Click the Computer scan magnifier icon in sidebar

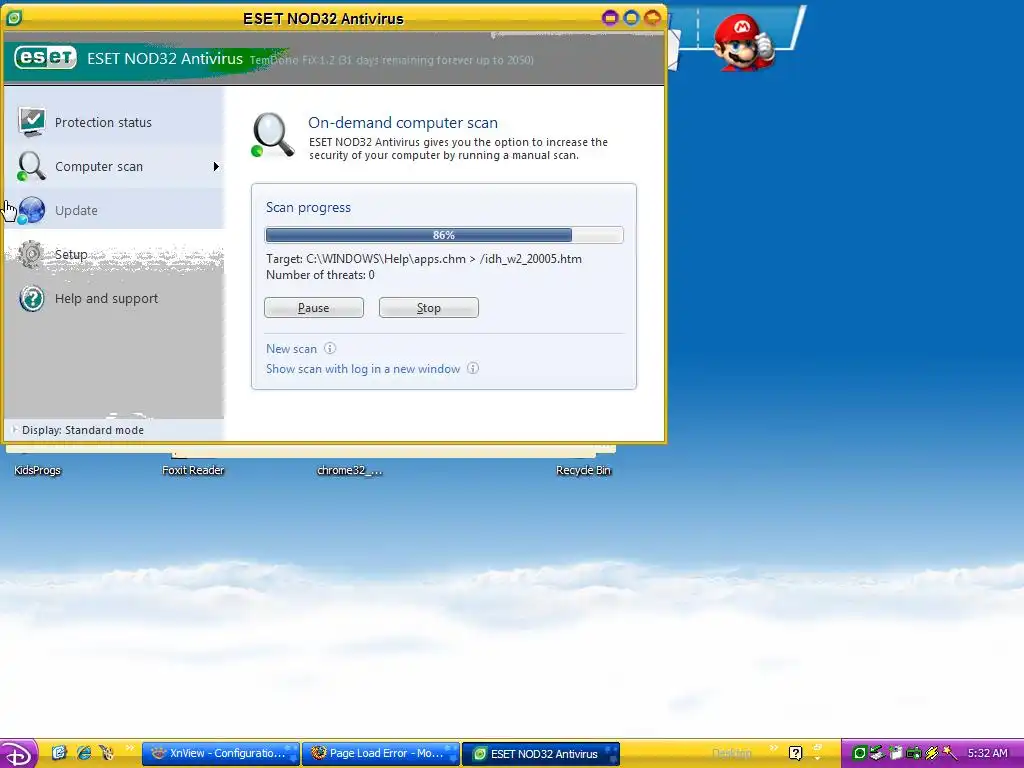31,166
